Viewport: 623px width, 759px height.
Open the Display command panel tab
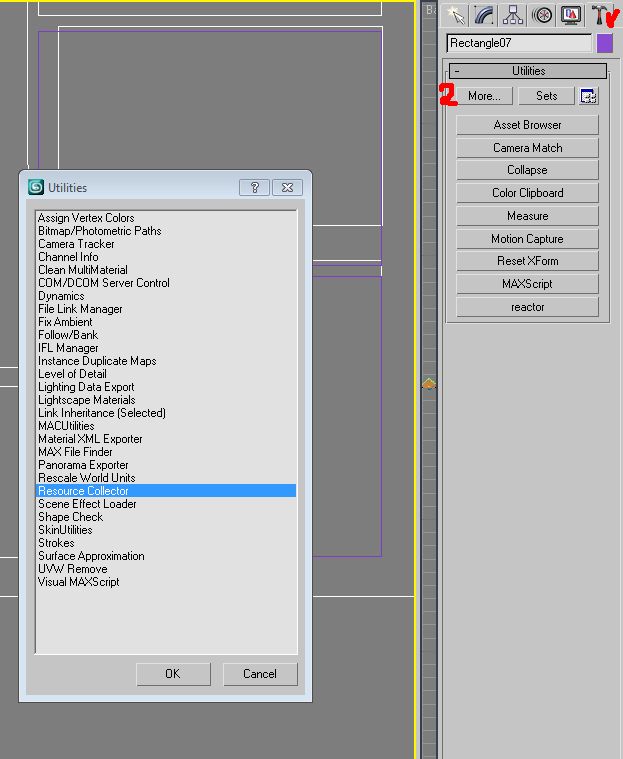tap(571, 15)
